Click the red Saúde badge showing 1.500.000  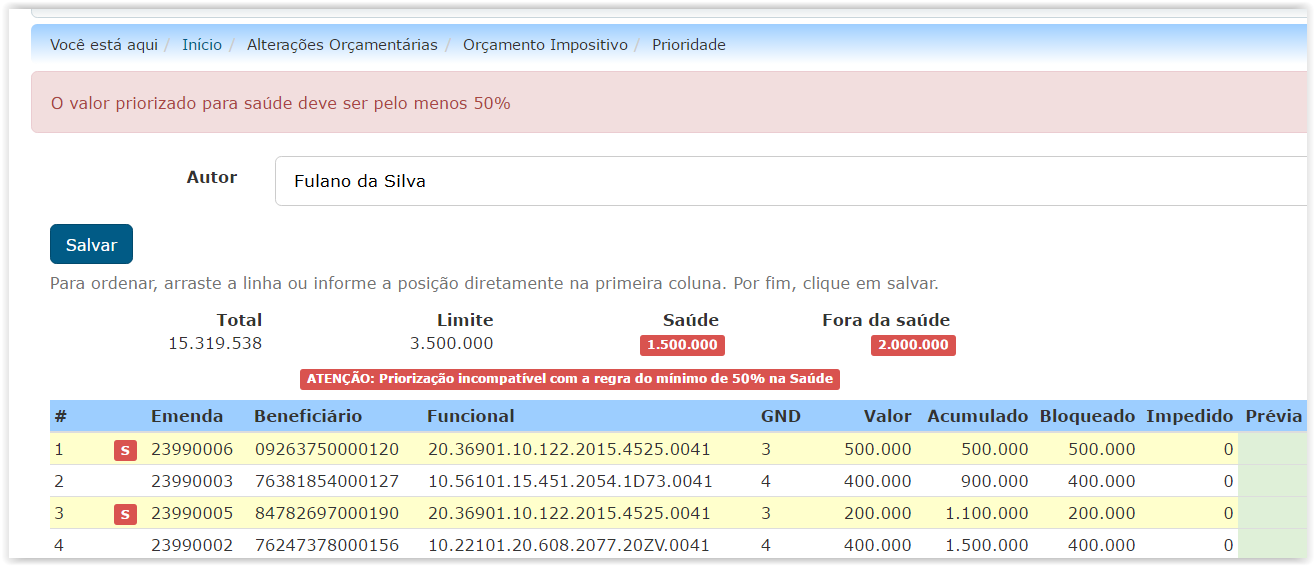(682, 345)
